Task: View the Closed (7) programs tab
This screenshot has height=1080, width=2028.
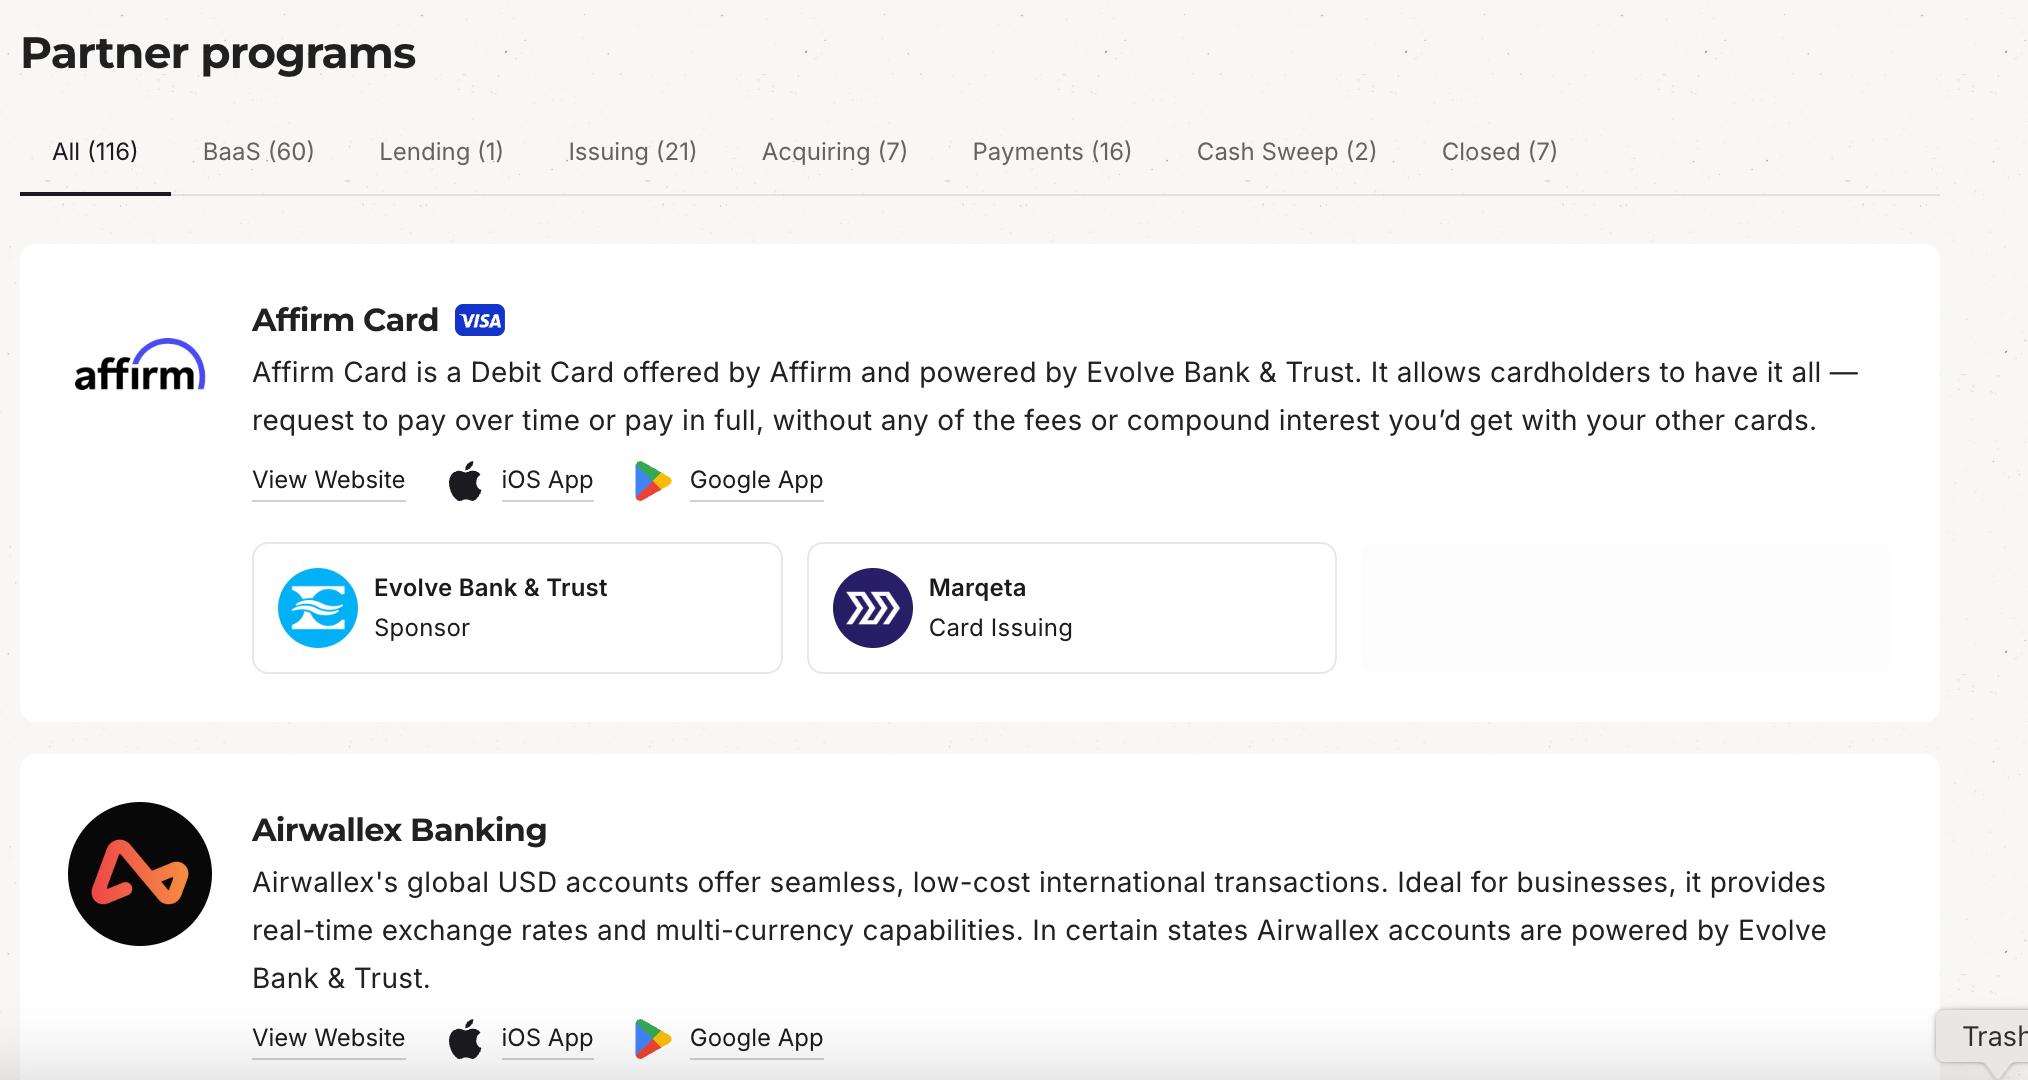Action: point(1499,152)
